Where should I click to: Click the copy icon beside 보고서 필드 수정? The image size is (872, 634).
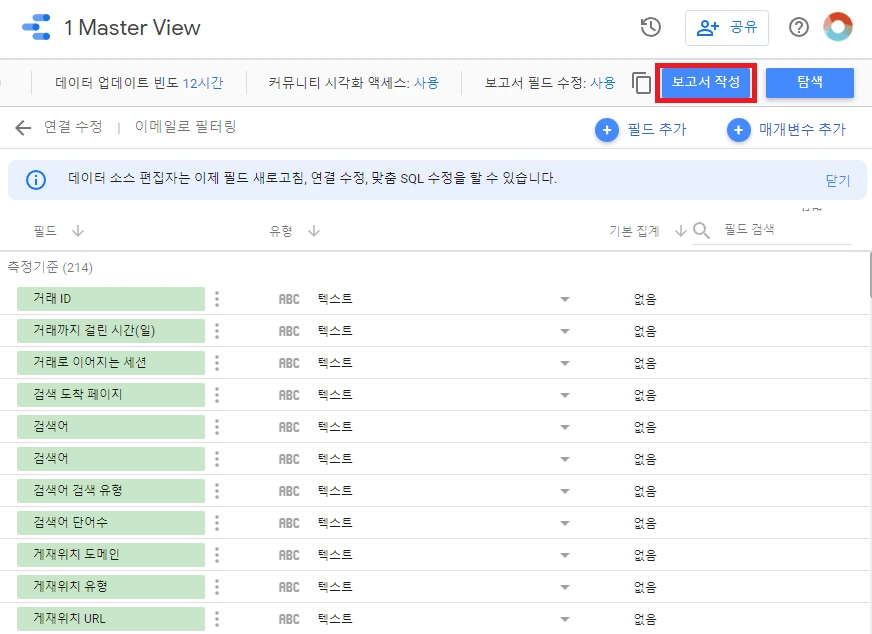640,84
